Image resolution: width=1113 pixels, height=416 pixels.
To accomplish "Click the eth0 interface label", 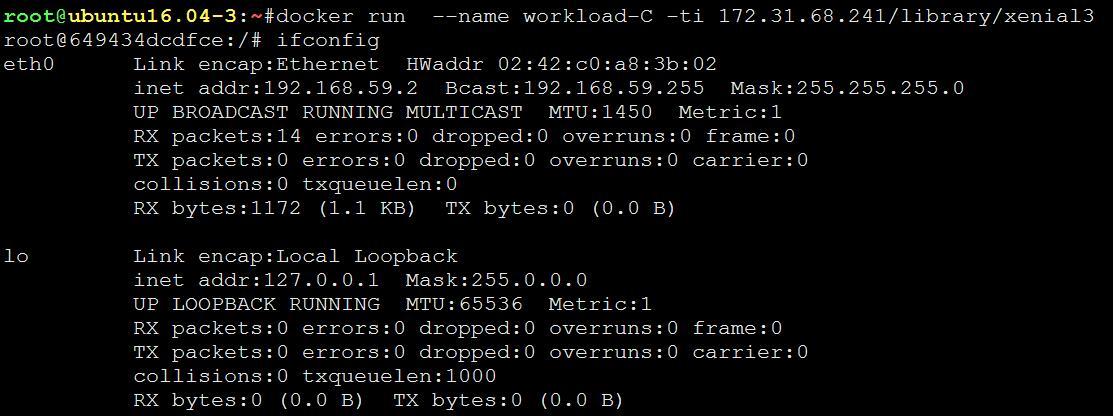I will (x=29, y=65).
